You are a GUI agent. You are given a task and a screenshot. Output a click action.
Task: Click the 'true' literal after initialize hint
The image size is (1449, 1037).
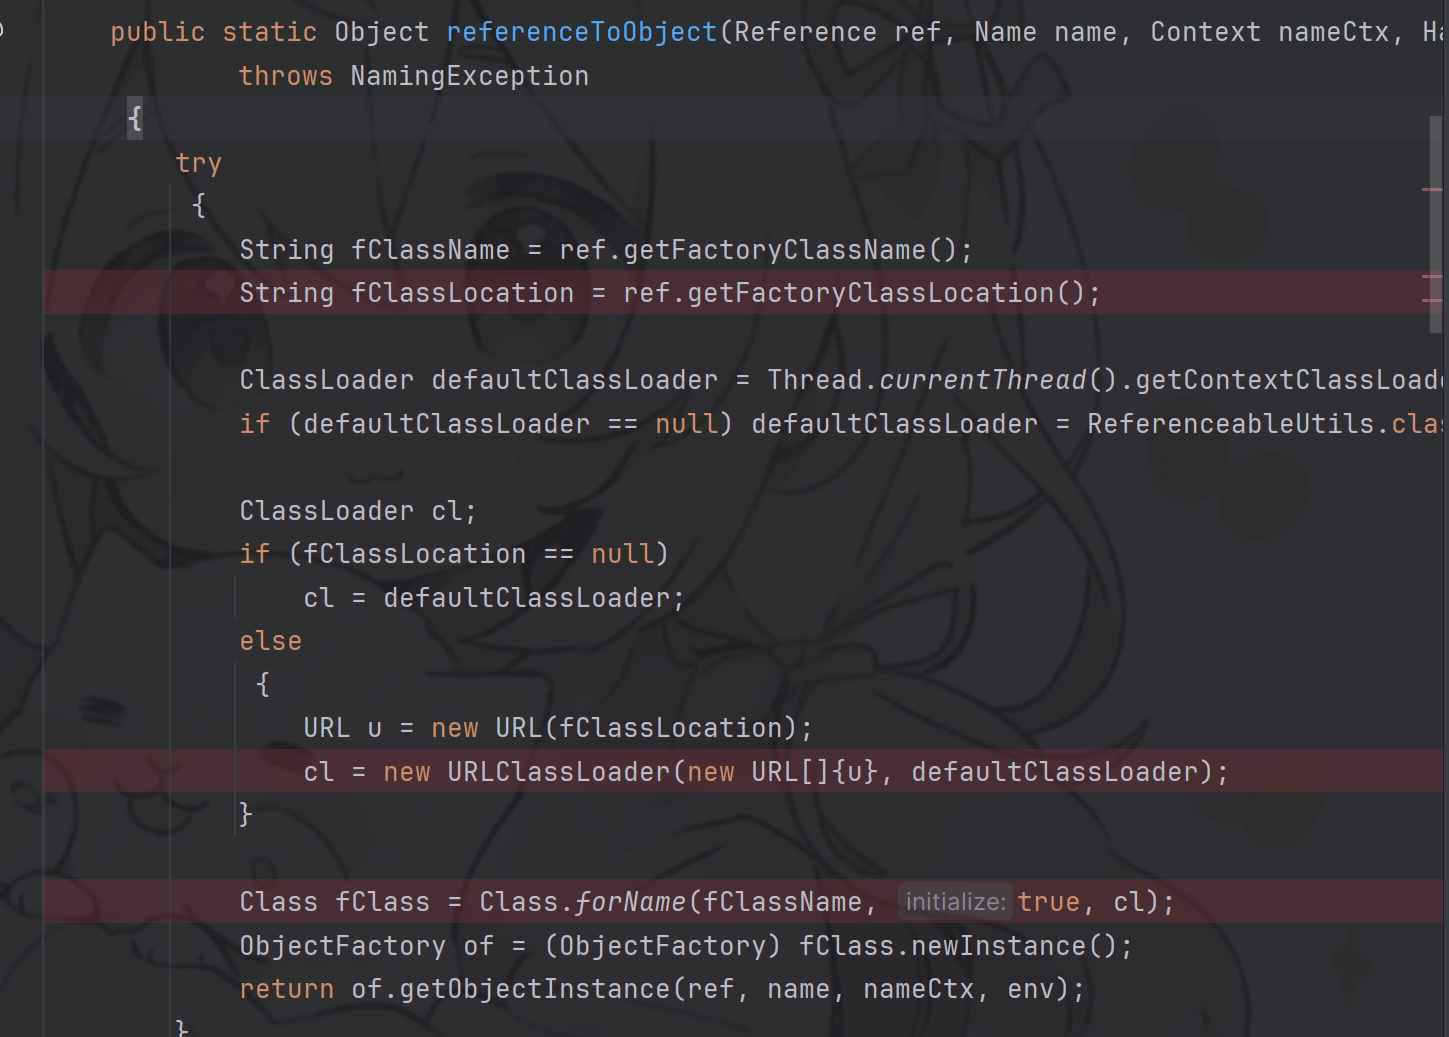[x=1048, y=902]
